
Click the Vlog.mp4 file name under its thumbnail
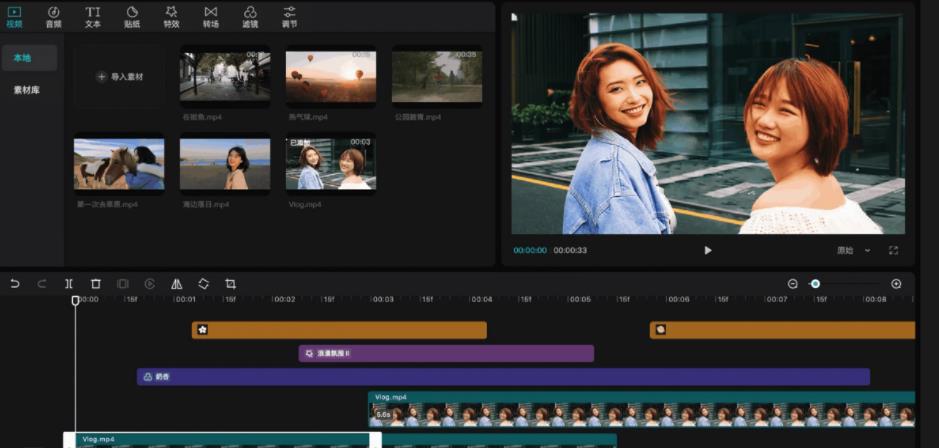pos(305,204)
